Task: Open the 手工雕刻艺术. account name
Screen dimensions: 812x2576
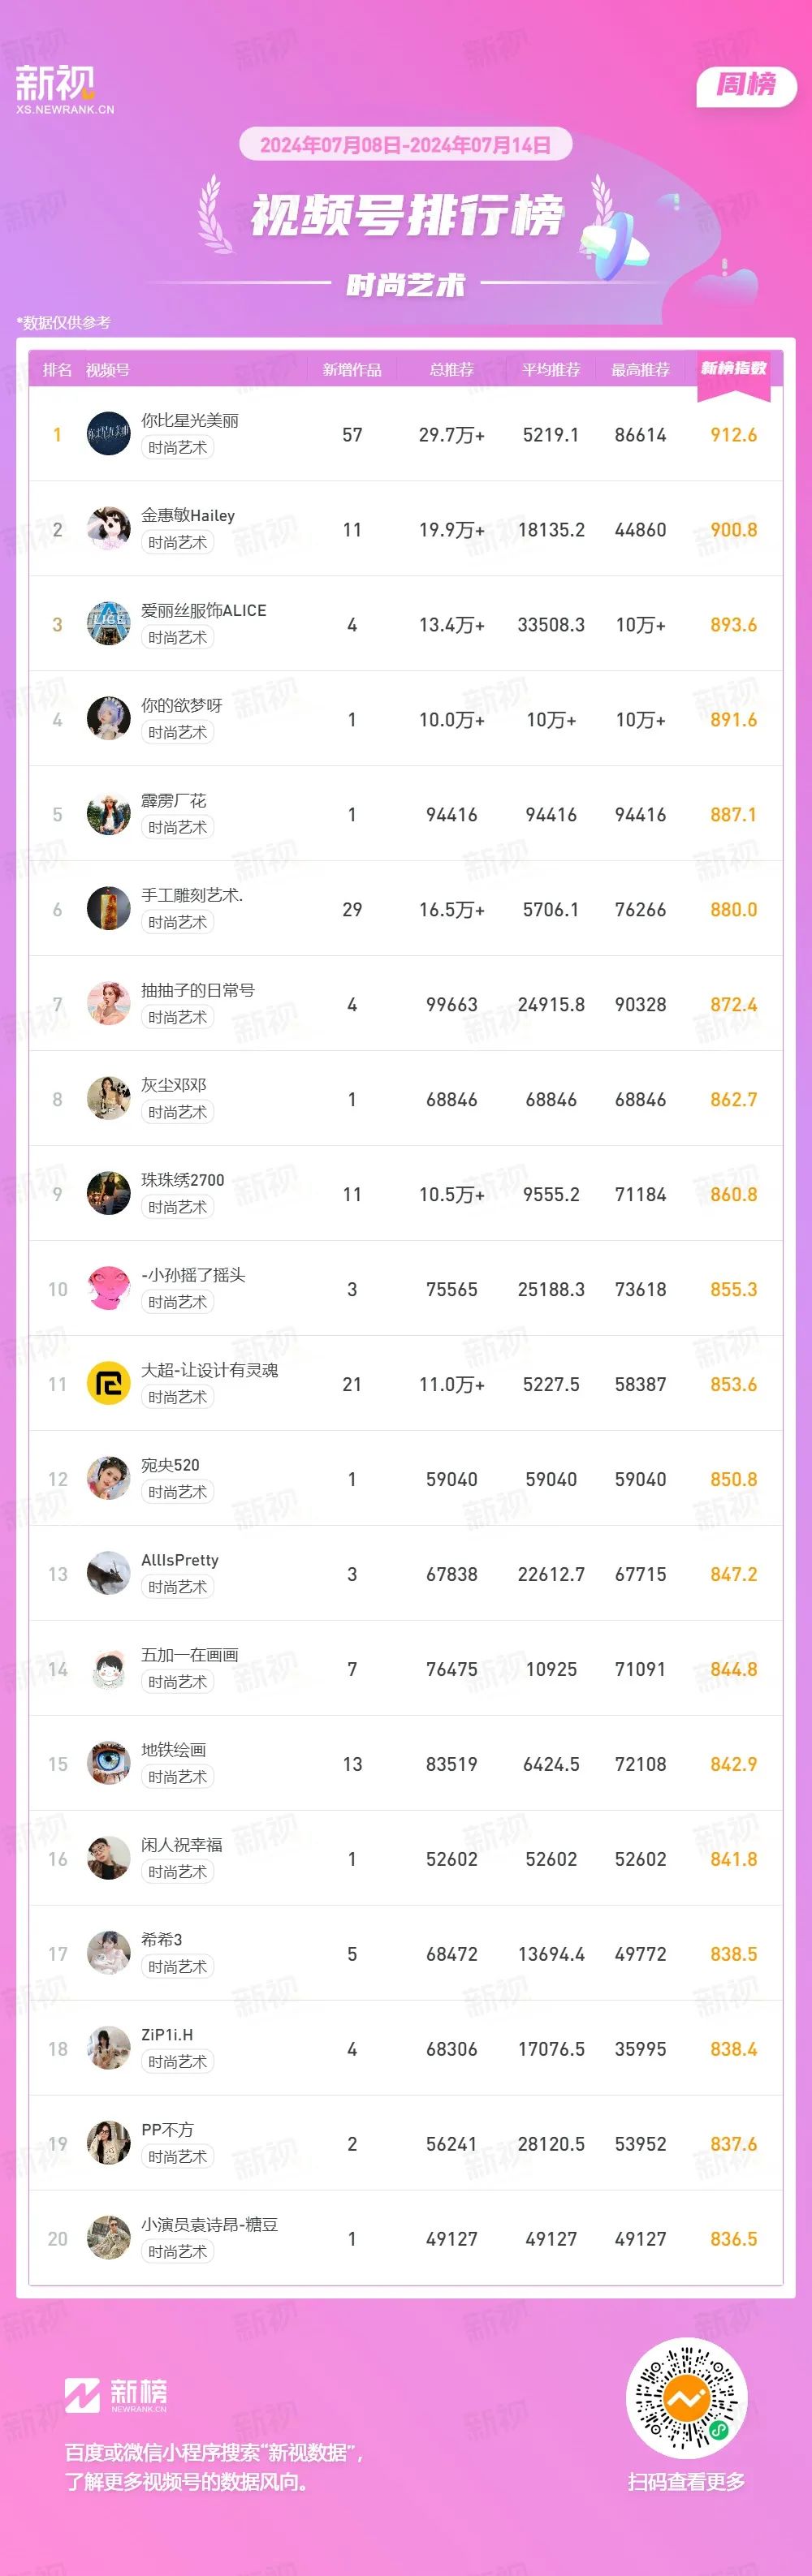Action: tap(192, 895)
